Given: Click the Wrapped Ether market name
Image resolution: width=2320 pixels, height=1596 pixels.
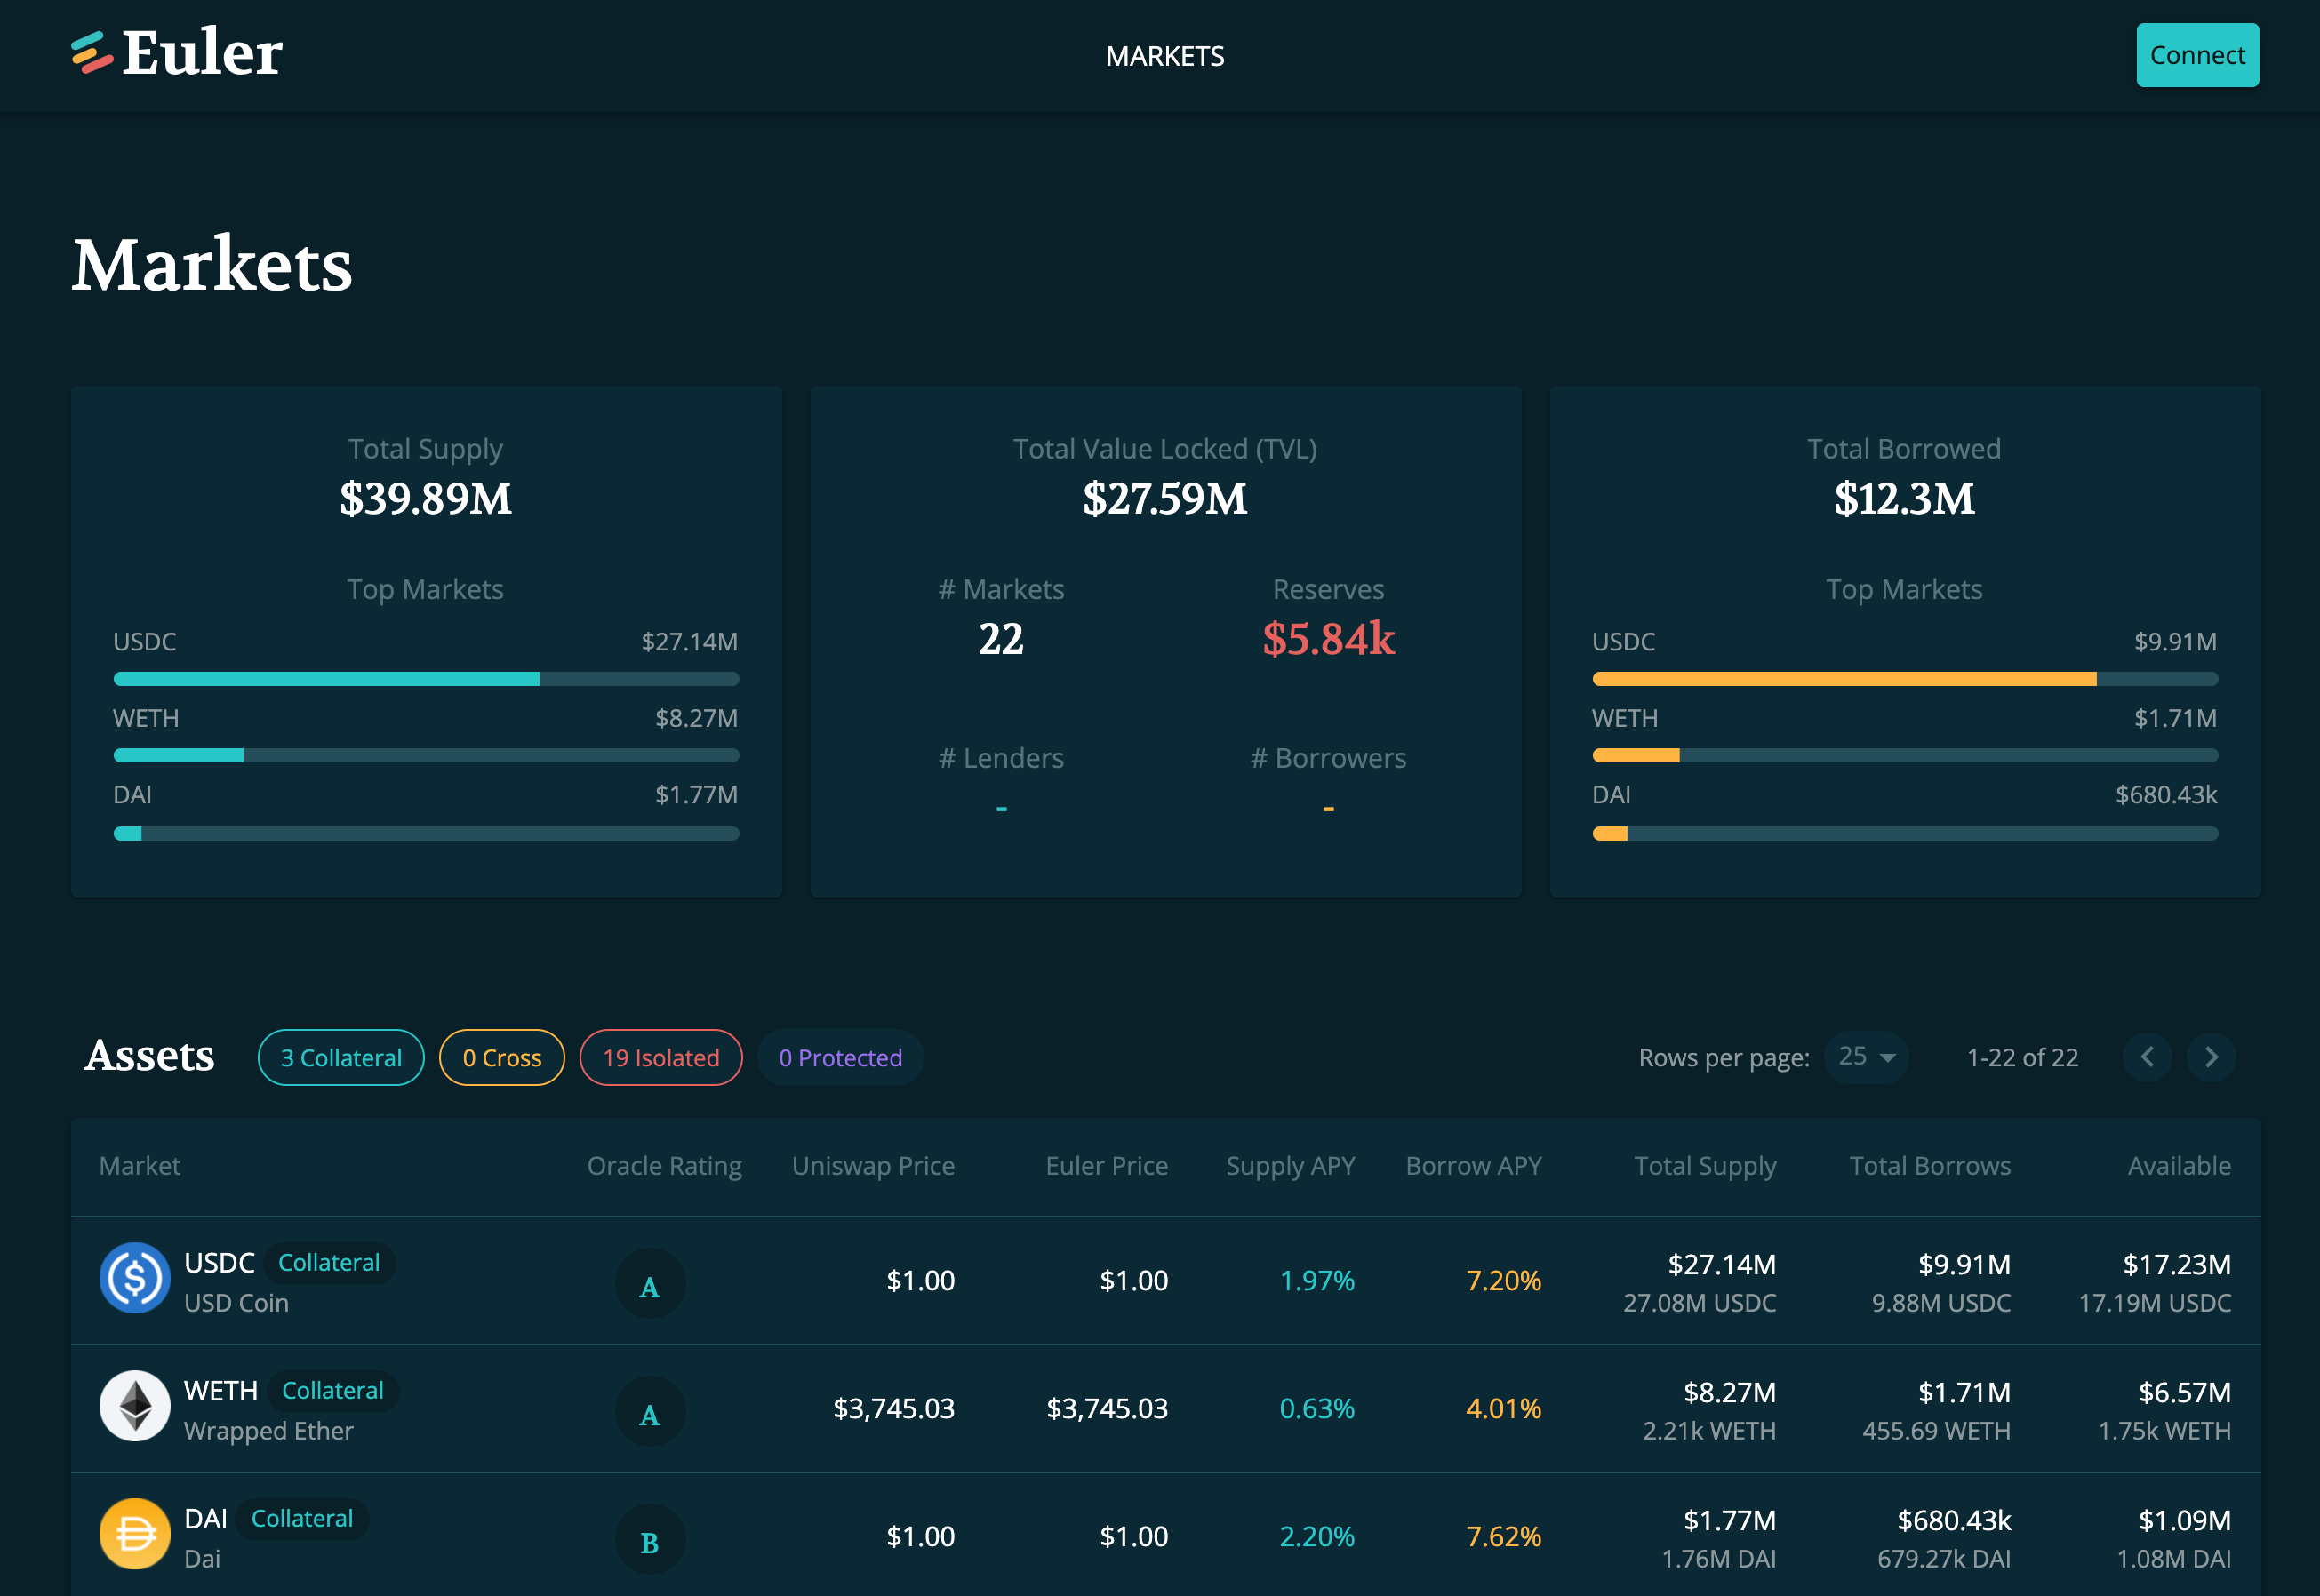Looking at the screenshot, I should coord(269,1431).
